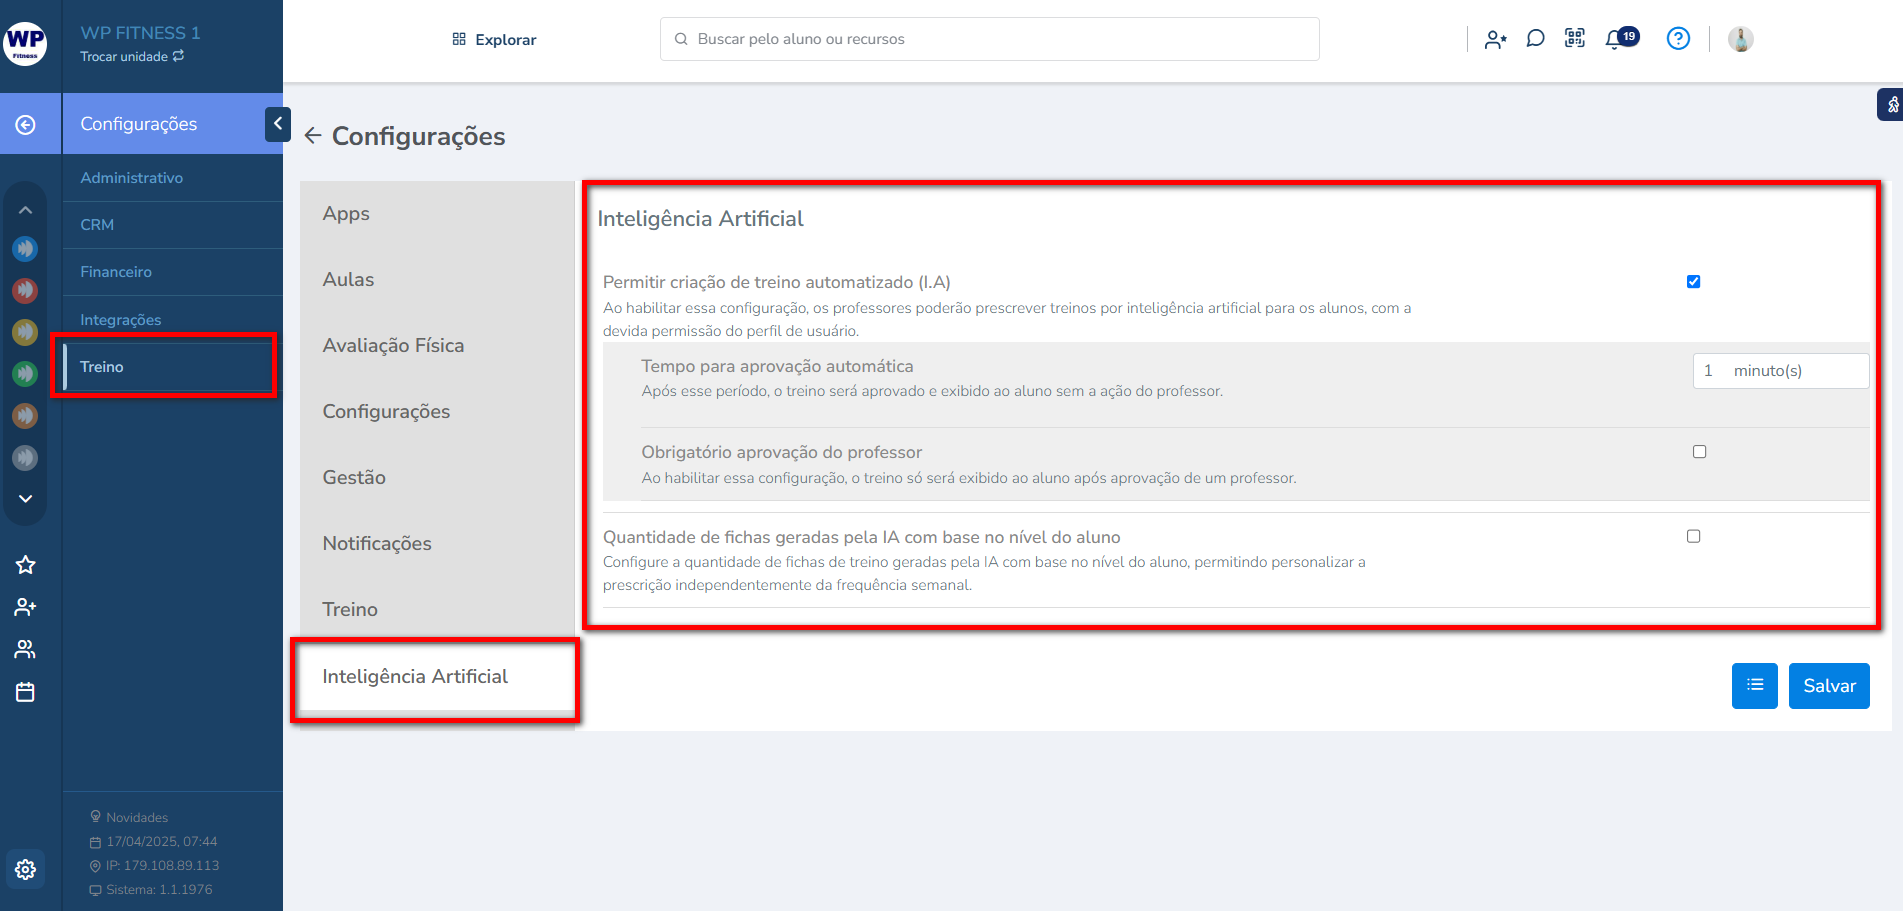Screen dimensions: 1903x911
Task: Click Trocar unidade link
Action: pos(131,57)
